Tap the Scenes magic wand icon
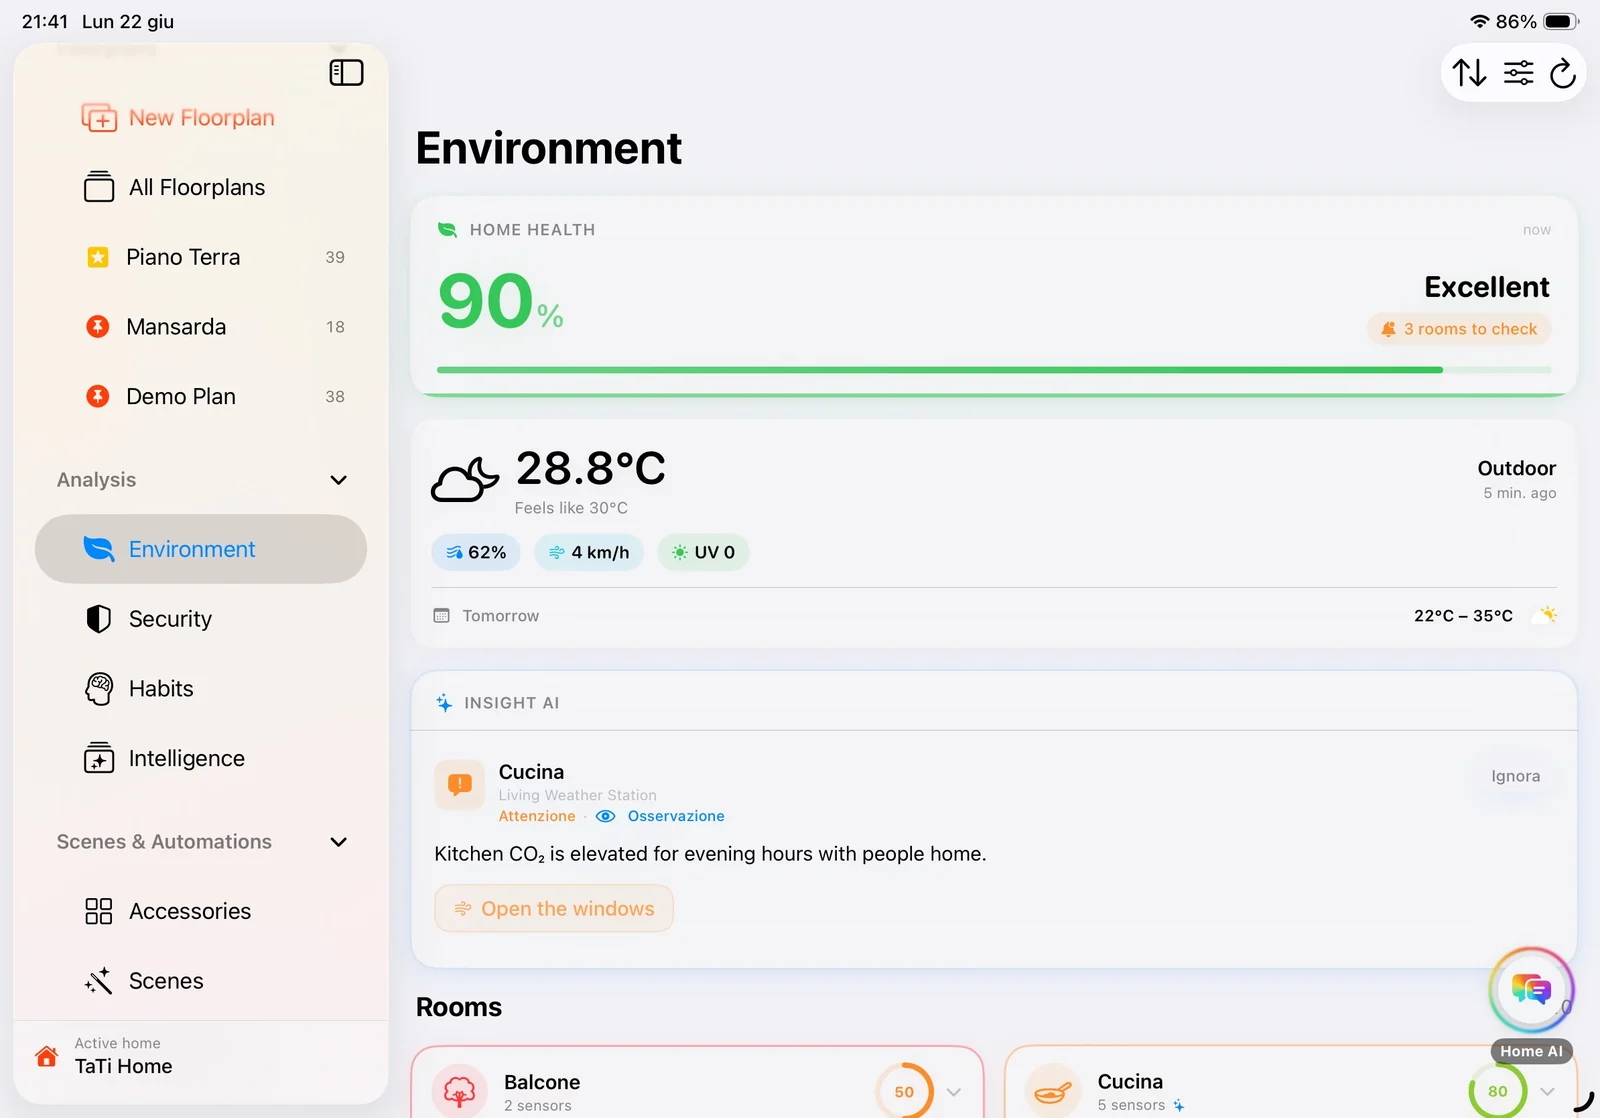 (x=99, y=981)
